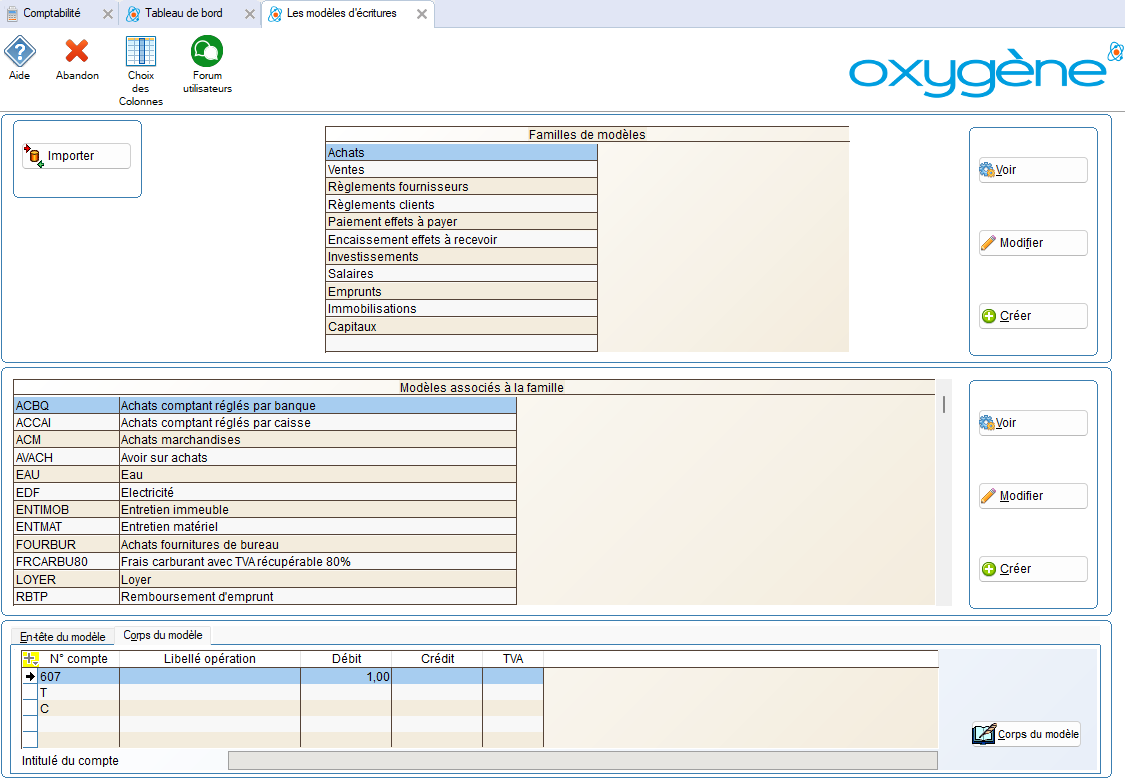Close the Les modèles d'écritures tab
Screen dimensions: 1125x778
pos(422,14)
